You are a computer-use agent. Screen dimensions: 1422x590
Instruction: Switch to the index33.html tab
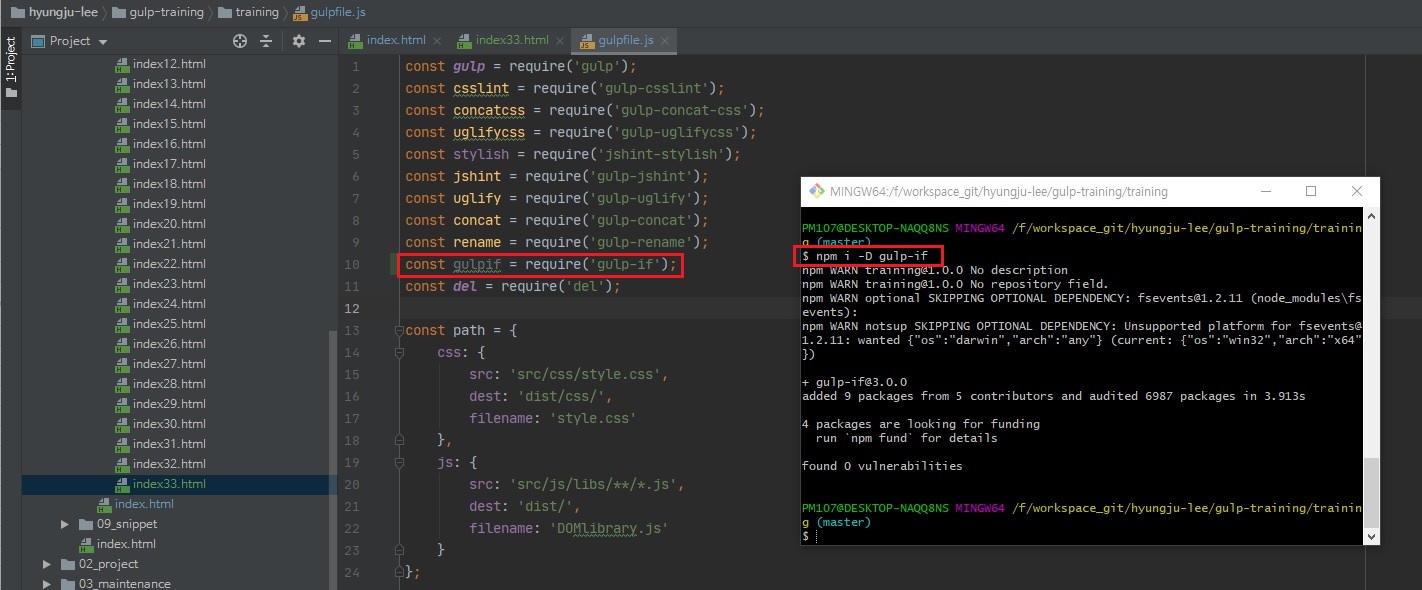click(x=511, y=41)
